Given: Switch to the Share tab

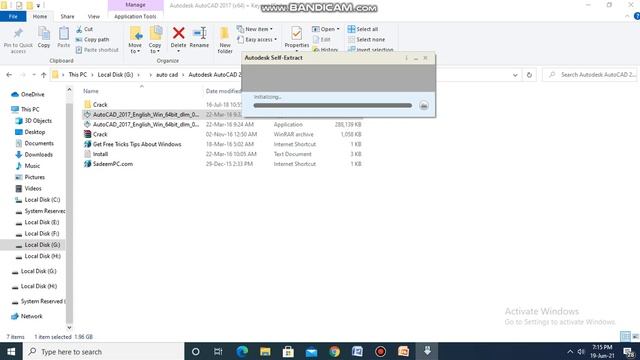Looking at the screenshot, I should pyautogui.click(x=67, y=16).
